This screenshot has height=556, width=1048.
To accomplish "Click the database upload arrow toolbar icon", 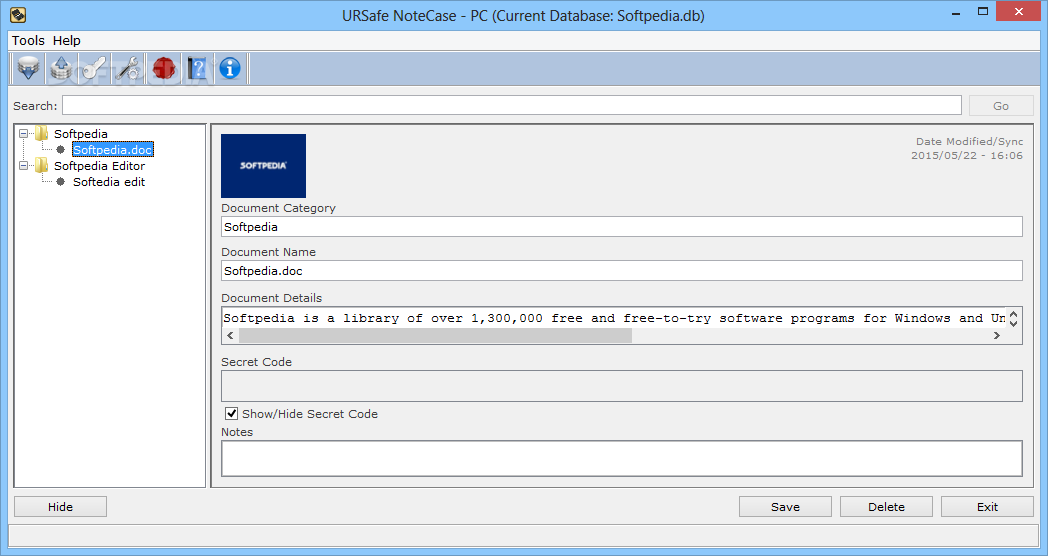I will click(61, 68).
